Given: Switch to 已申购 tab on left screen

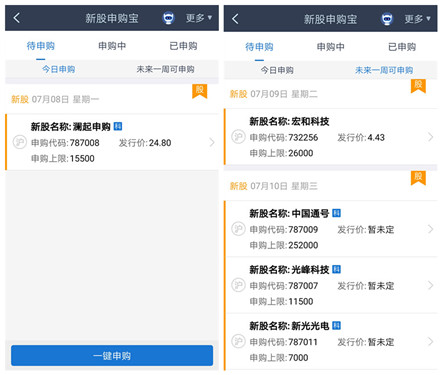Looking at the screenshot, I should tap(183, 46).
